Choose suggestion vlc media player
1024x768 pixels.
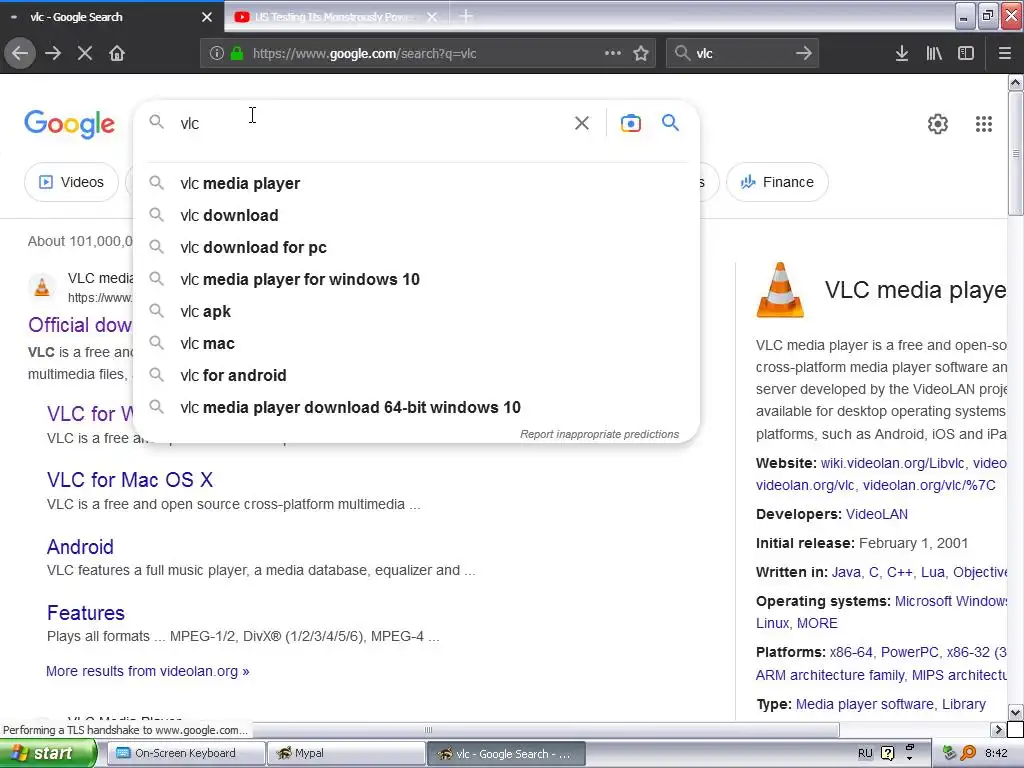coord(416,184)
